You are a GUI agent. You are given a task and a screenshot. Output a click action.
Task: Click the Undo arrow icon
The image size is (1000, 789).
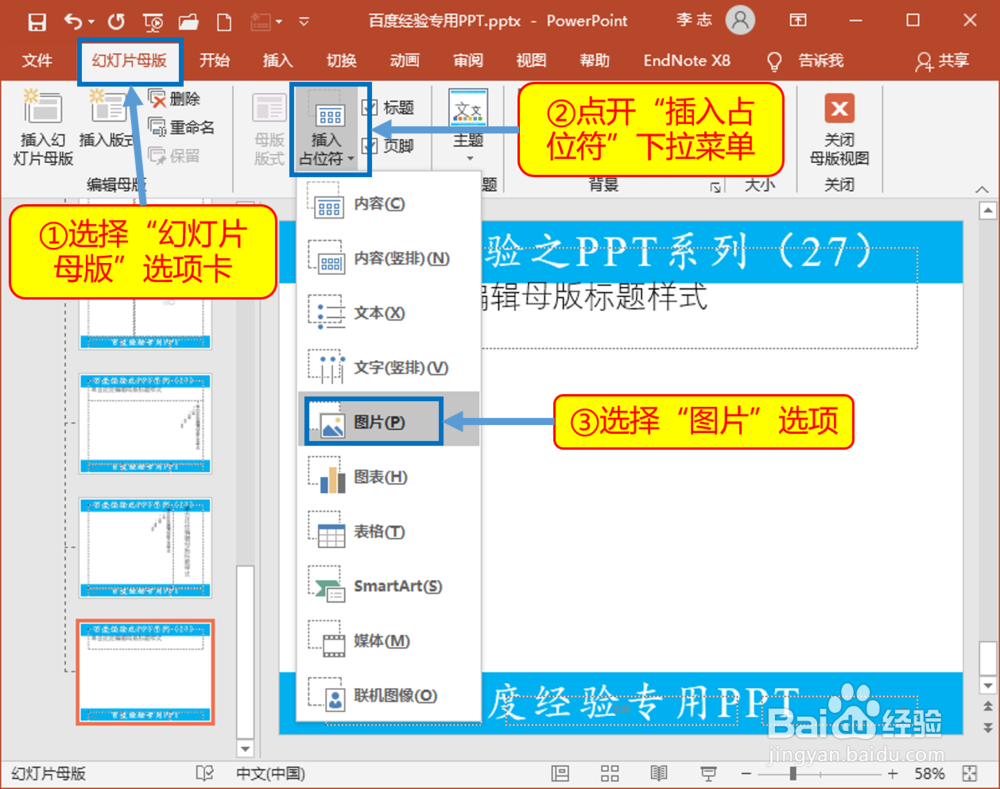coord(73,22)
